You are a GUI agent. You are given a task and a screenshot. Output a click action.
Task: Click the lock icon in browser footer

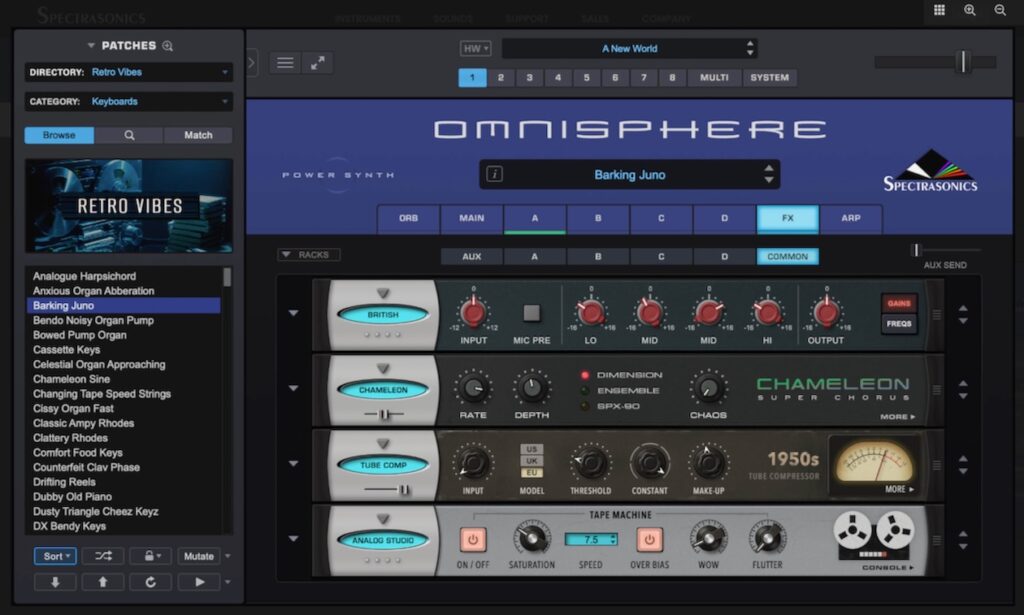[x=149, y=556]
